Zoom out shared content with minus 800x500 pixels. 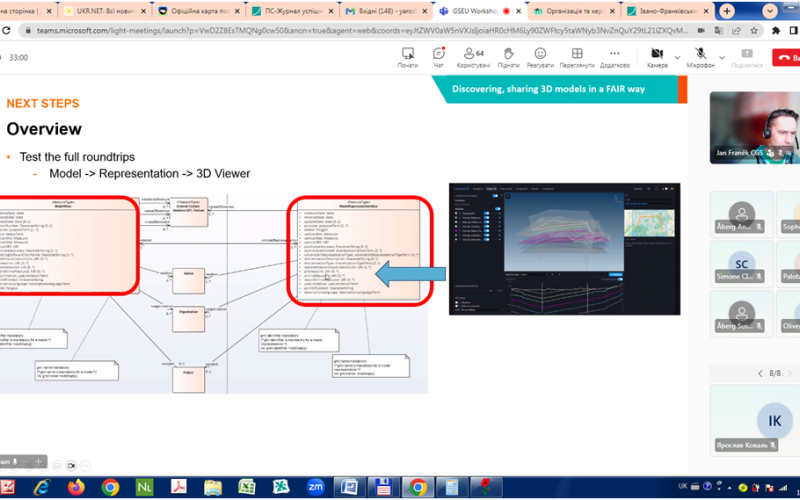click(27, 462)
